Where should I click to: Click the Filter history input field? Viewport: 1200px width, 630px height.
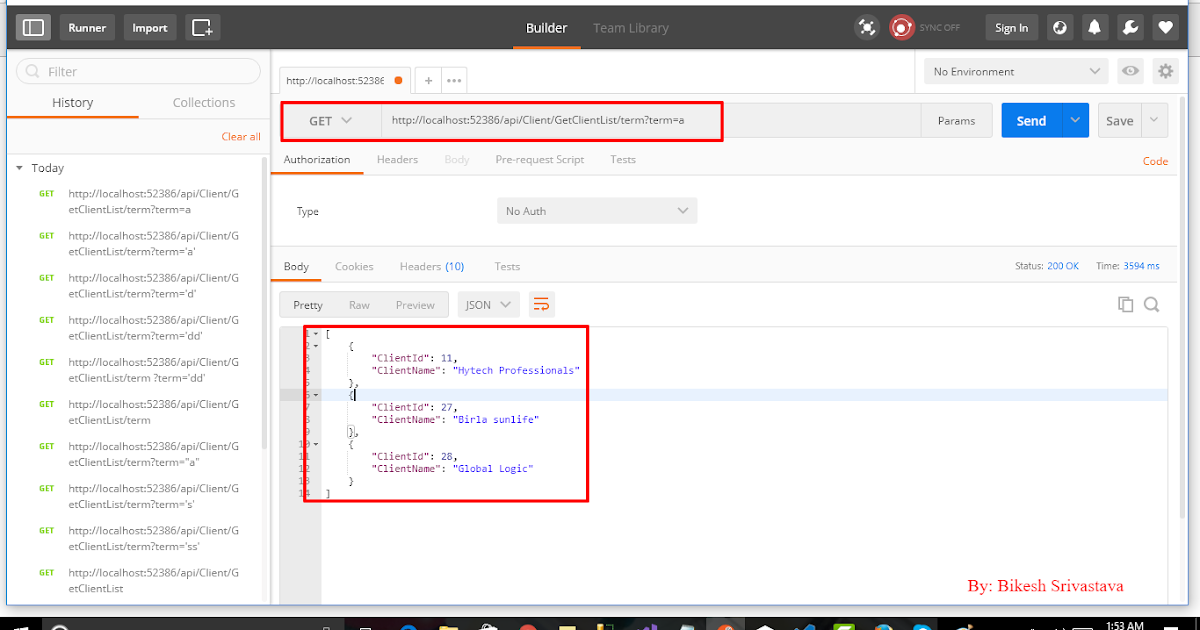(137, 72)
